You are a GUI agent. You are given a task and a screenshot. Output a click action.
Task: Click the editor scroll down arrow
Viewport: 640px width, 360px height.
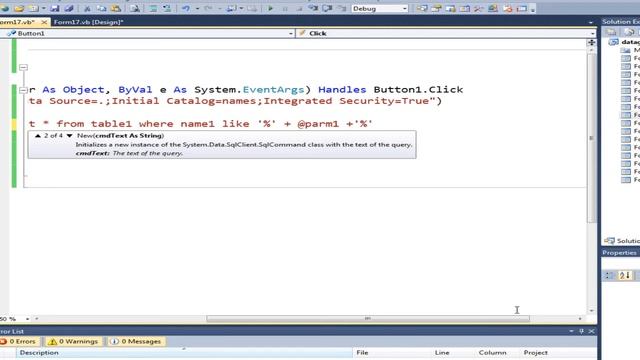point(591,311)
